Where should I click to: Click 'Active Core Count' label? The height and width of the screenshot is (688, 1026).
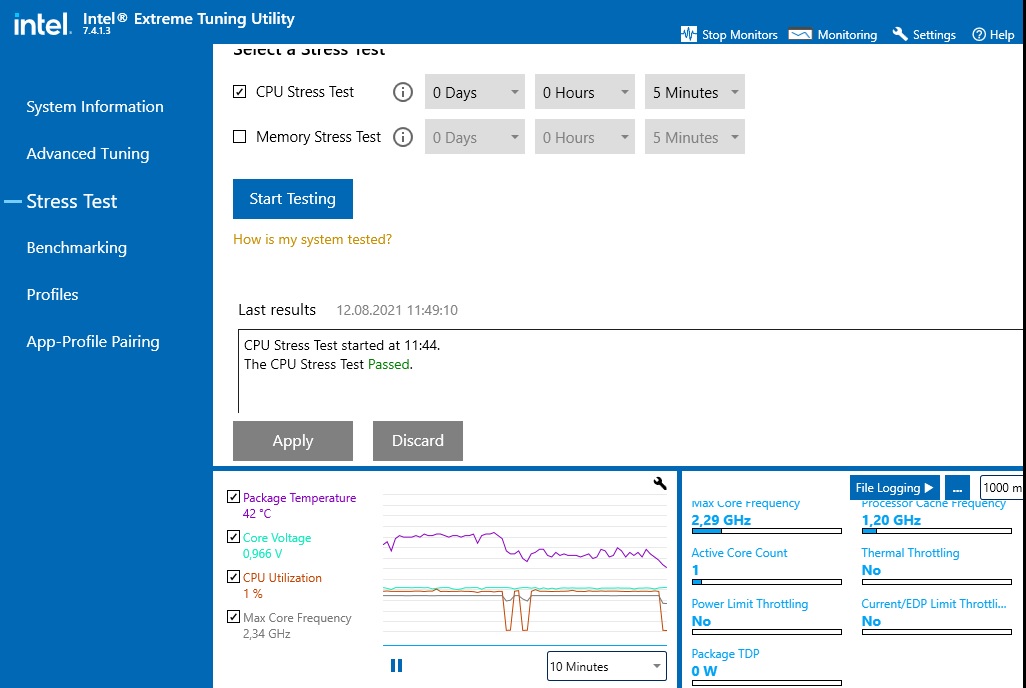click(739, 553)
